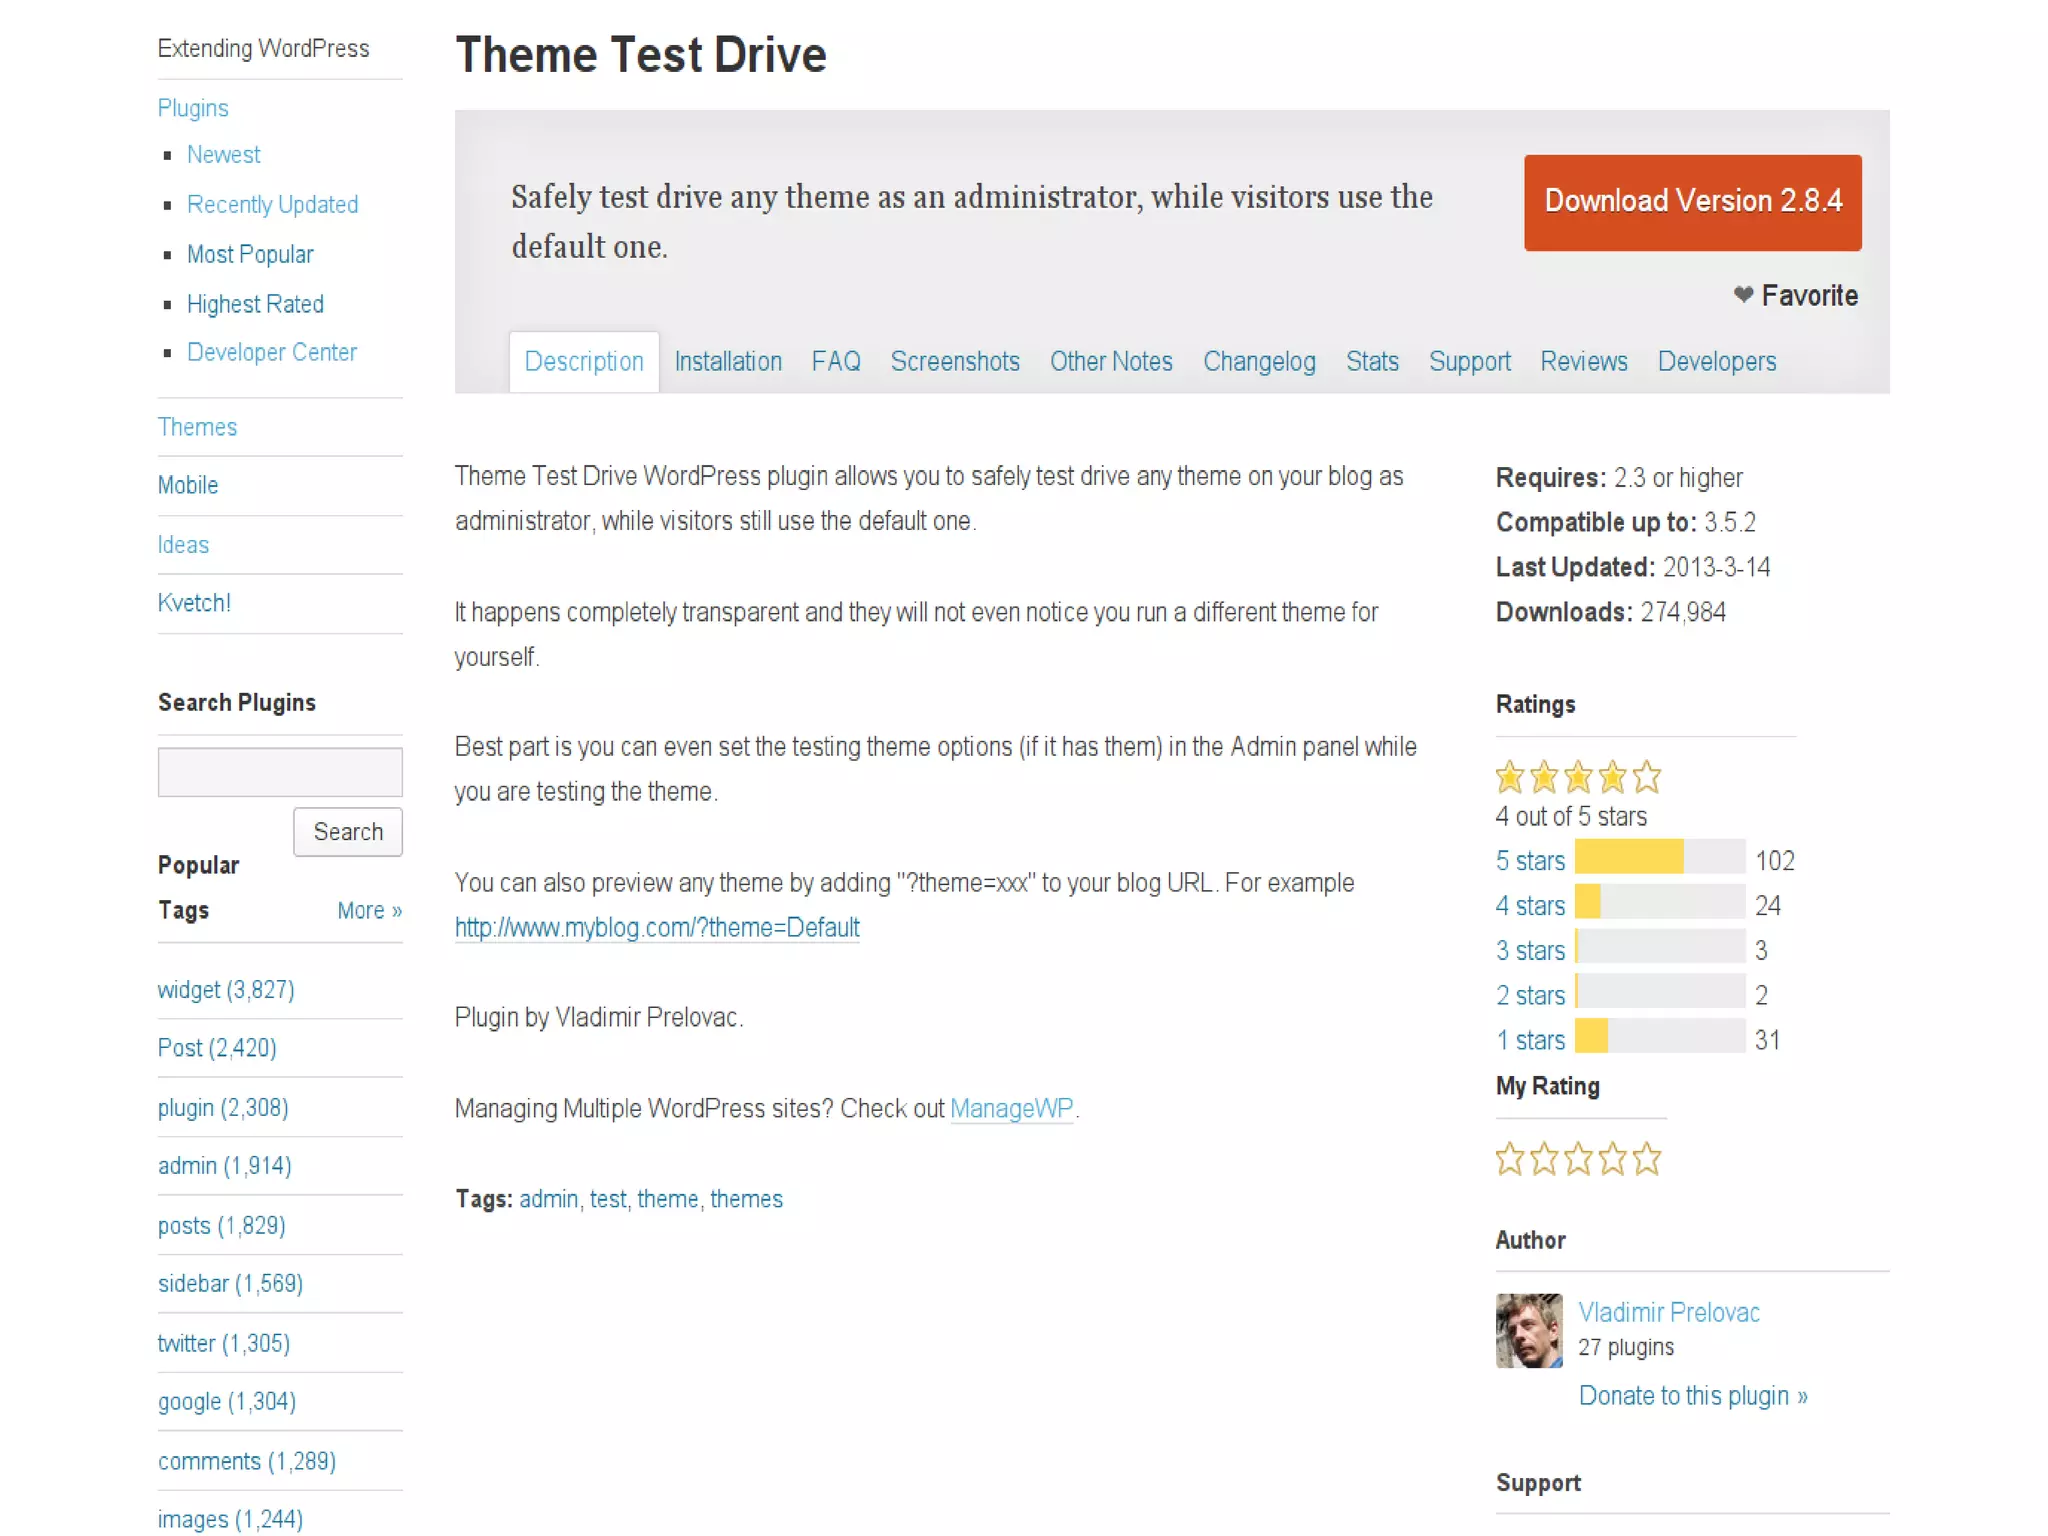The height and width of the screenshot is (1536, 2048).
Task: Rate plugin one star under My Rating
Action: (x=1509, y=1159)
